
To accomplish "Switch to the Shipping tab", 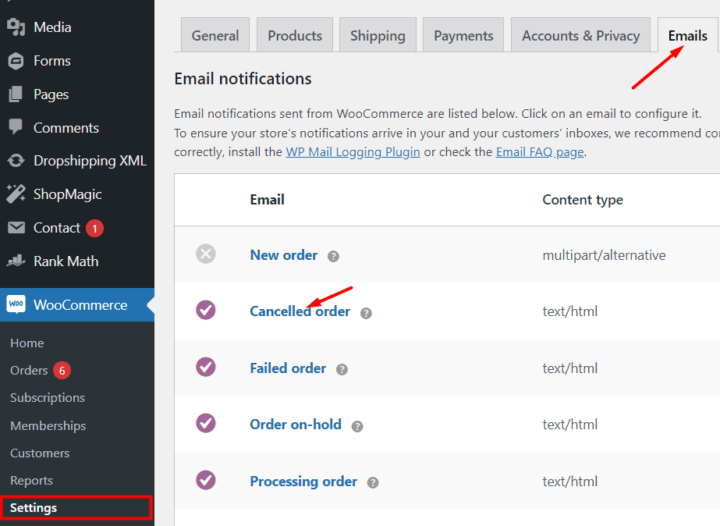I will (378, 35).
